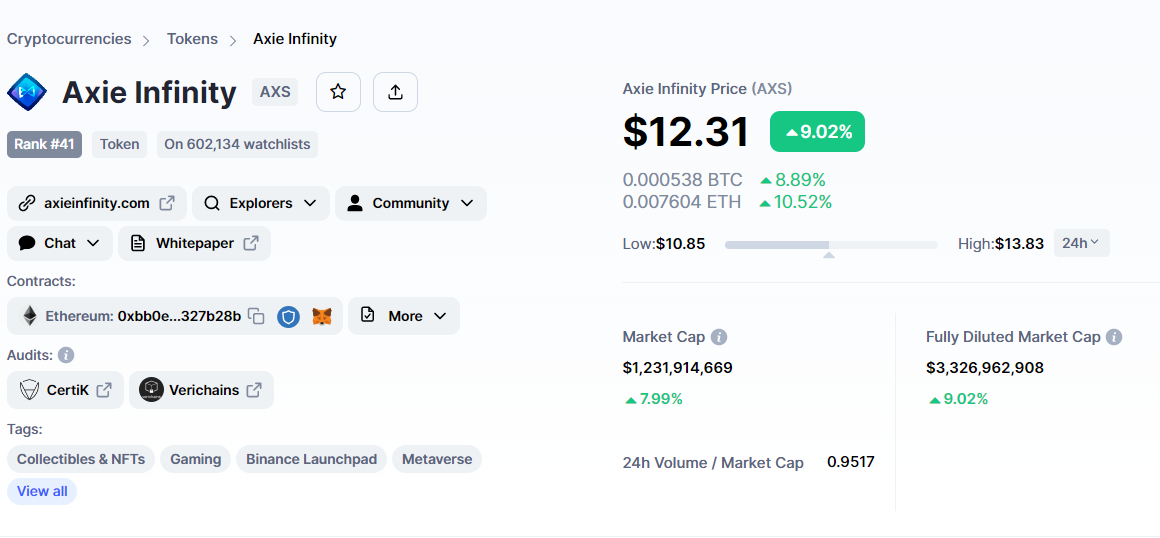Click external-link icon beside Whitepaper
The height and width of the screenshot is (538, 1160).
[252, 243]
